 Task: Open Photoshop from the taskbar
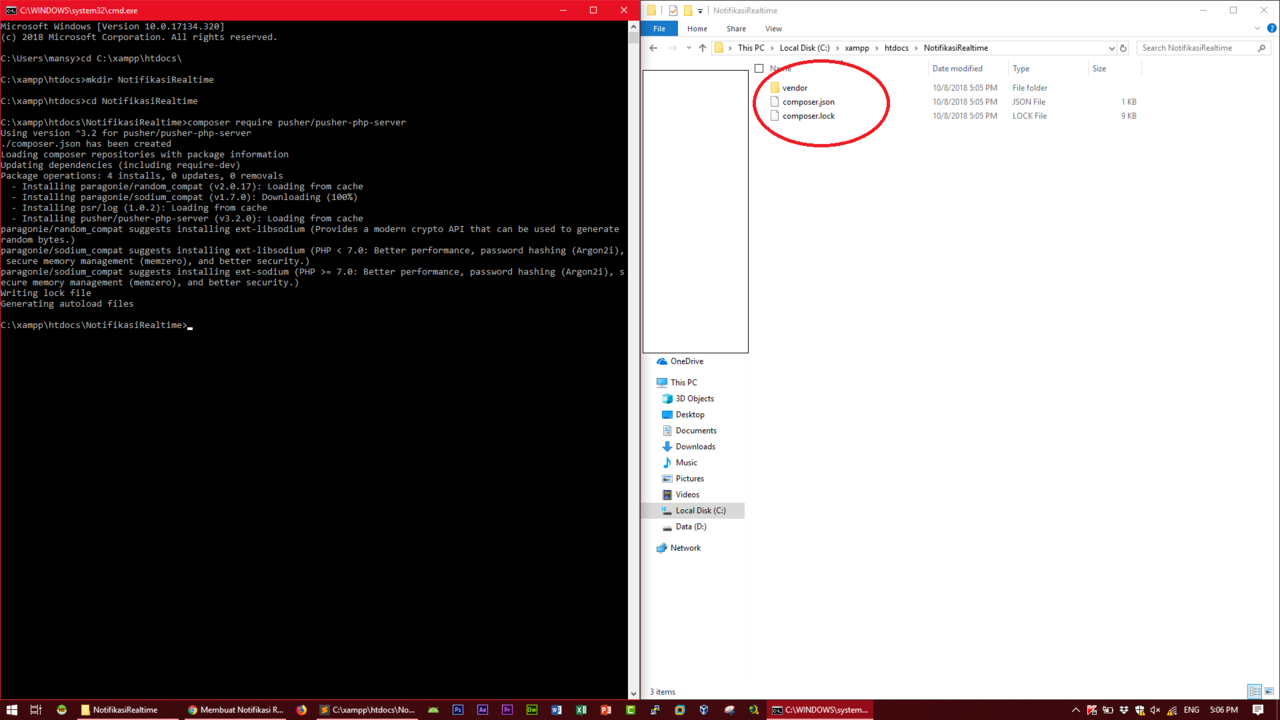tap(458, 710)
